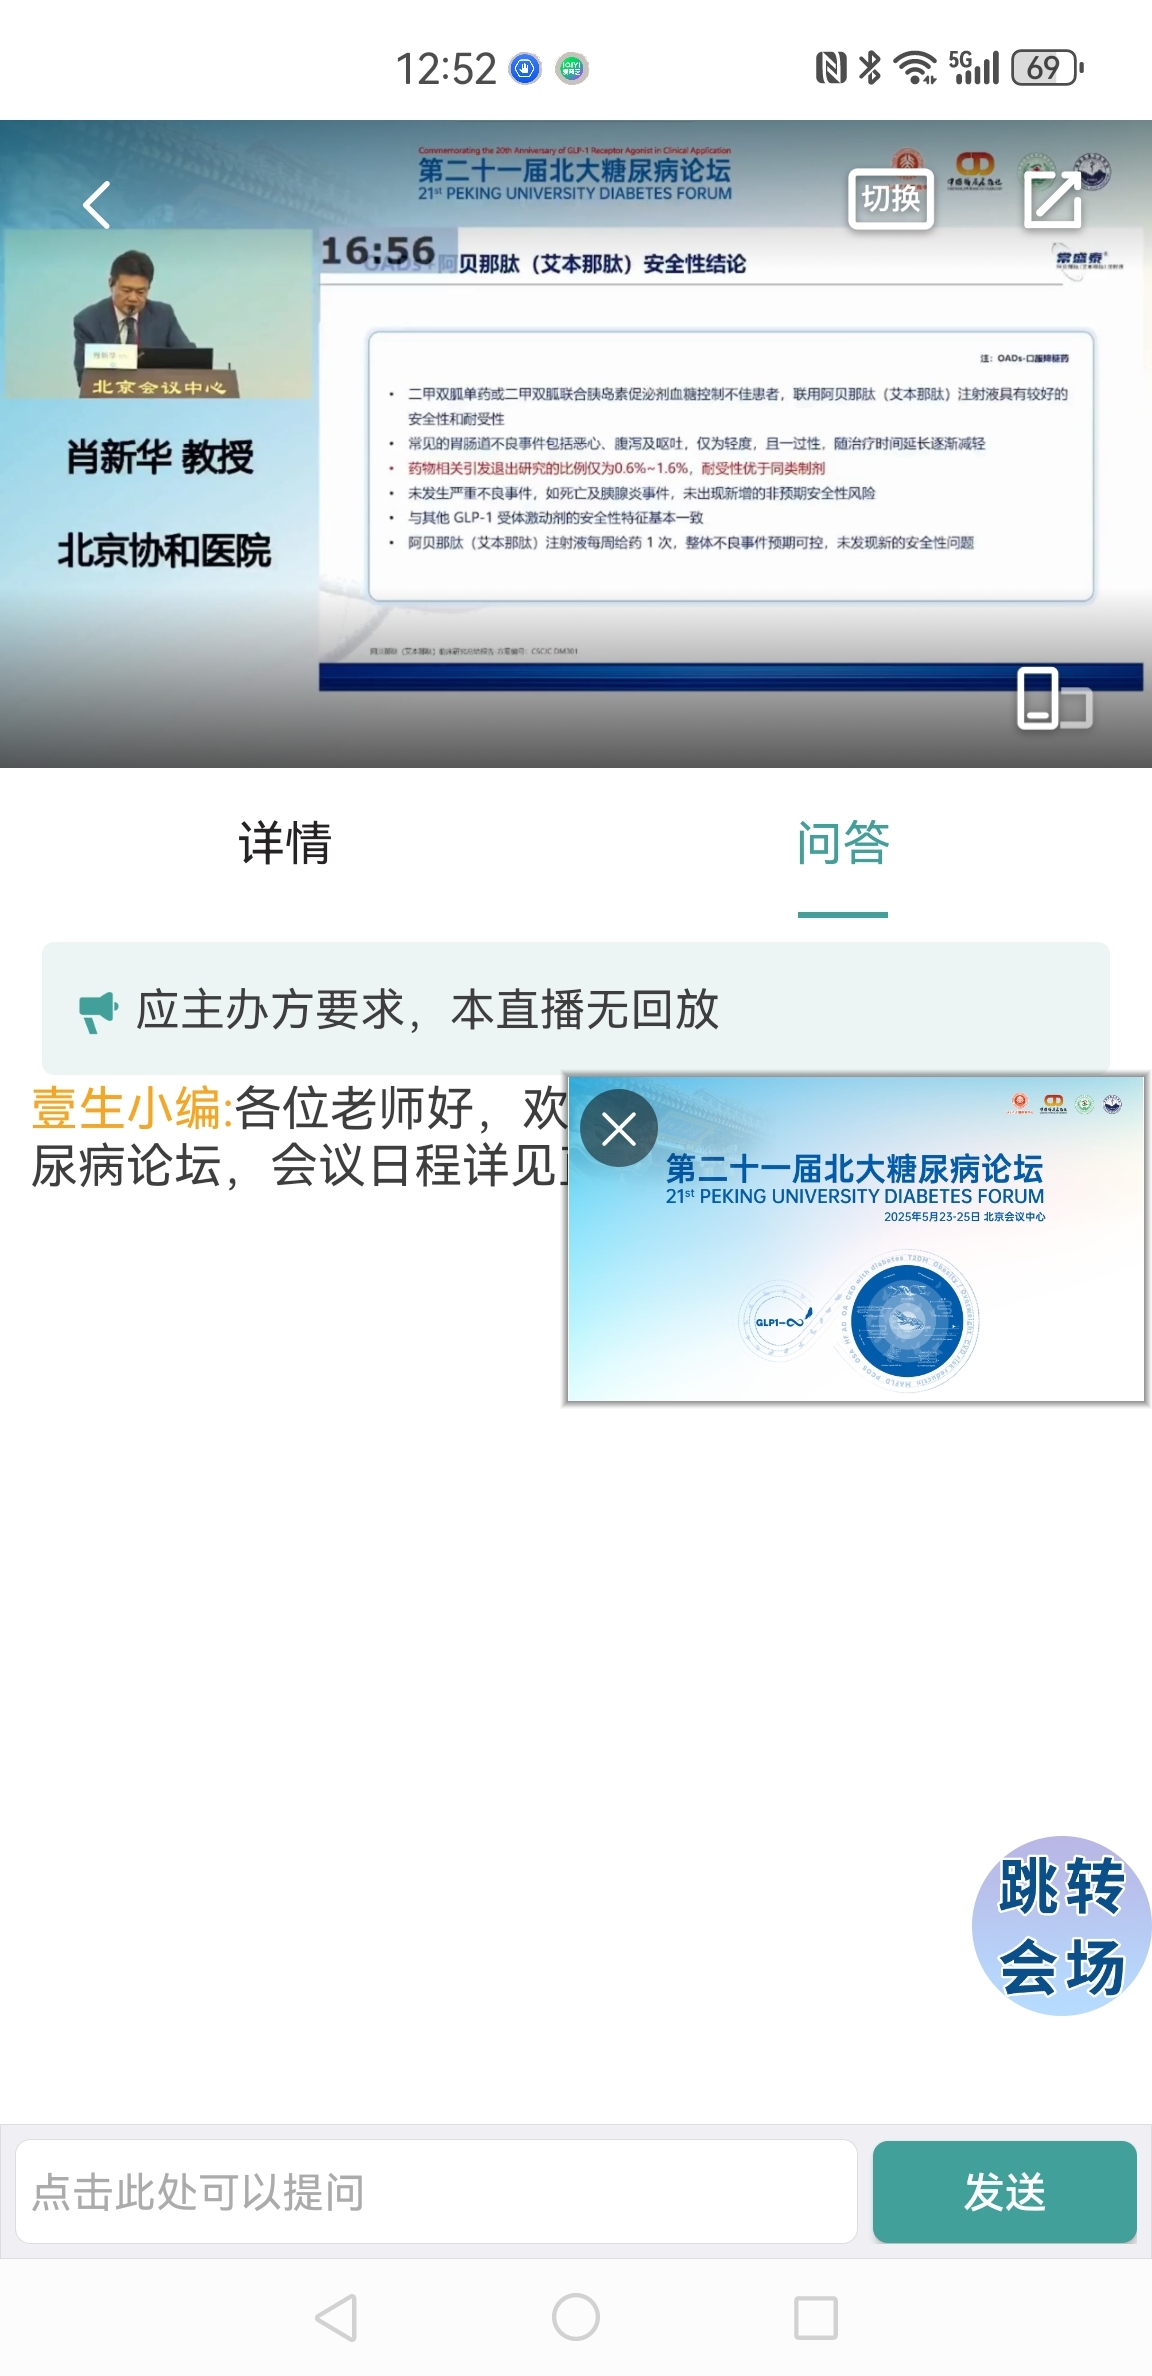
Task: Read the 本直播无回放 notice
Action: [x=585, y=1009]
